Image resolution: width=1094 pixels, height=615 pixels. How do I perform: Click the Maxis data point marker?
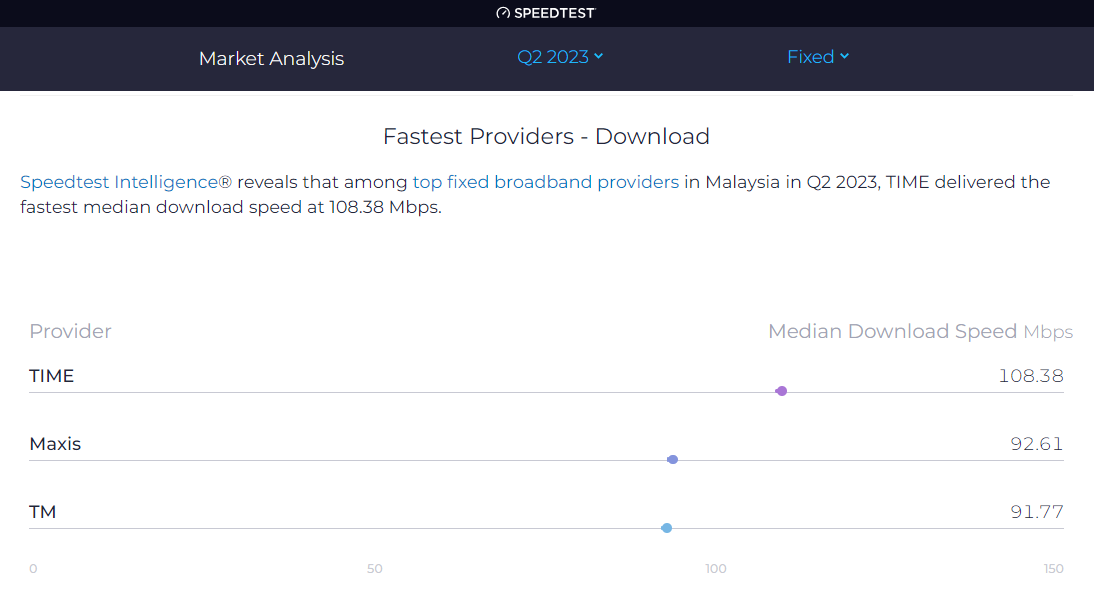point(673,460)
